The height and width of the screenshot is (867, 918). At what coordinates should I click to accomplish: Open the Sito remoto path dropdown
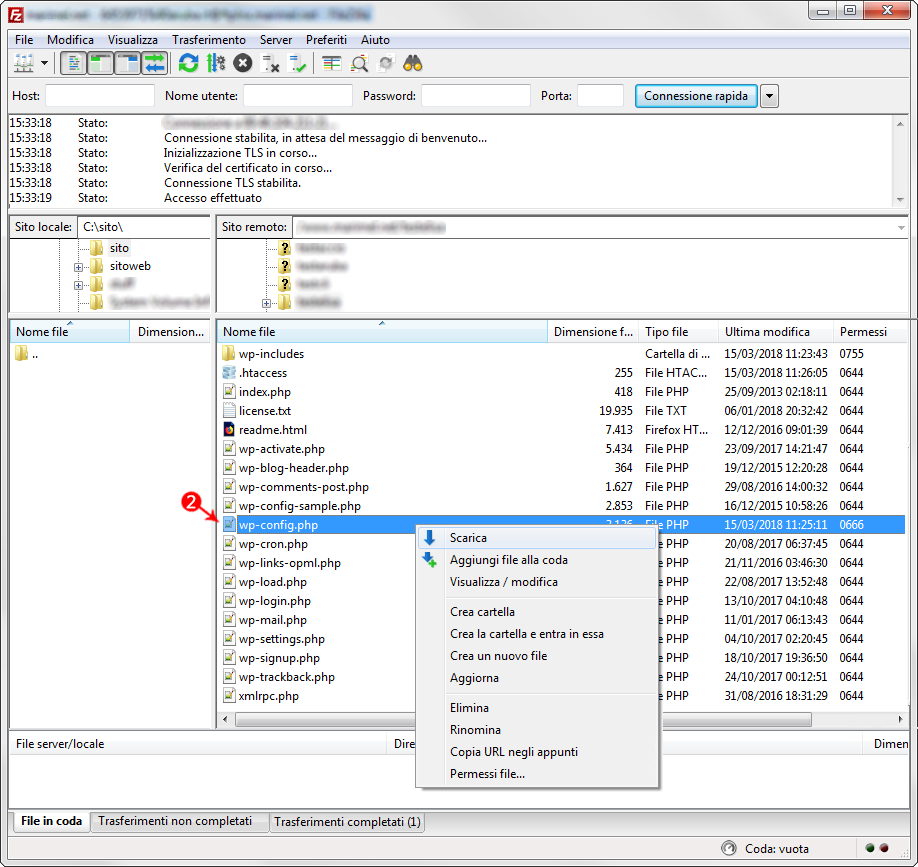[901, 227]
